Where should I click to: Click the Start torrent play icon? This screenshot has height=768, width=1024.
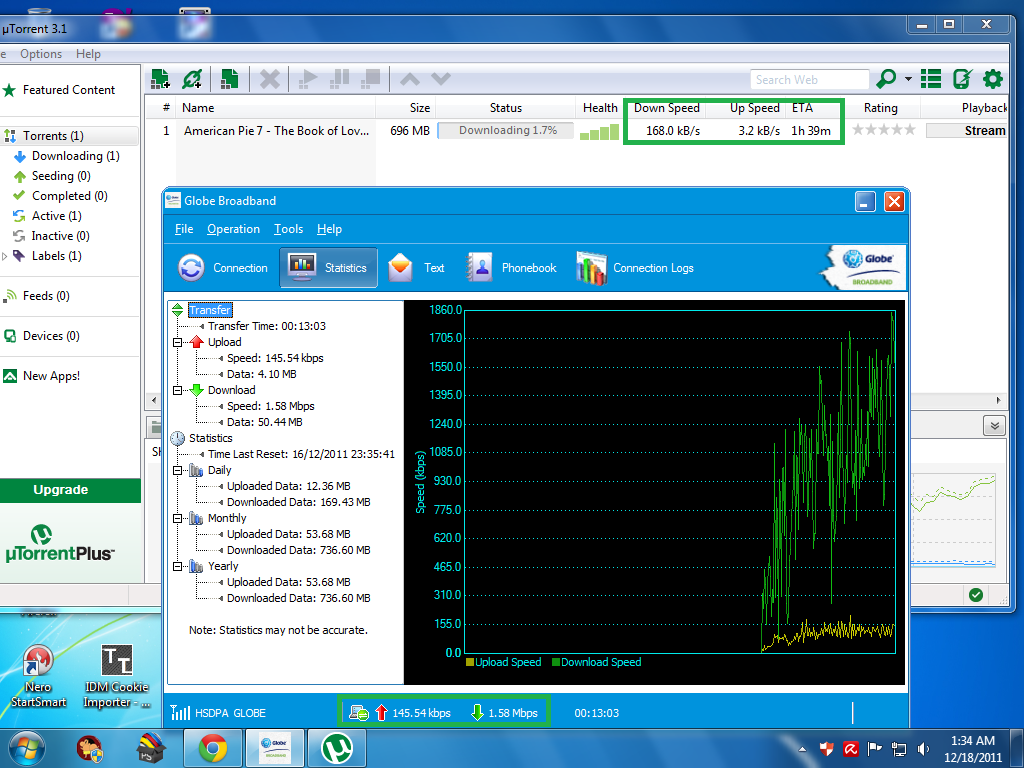pos(308,79)
